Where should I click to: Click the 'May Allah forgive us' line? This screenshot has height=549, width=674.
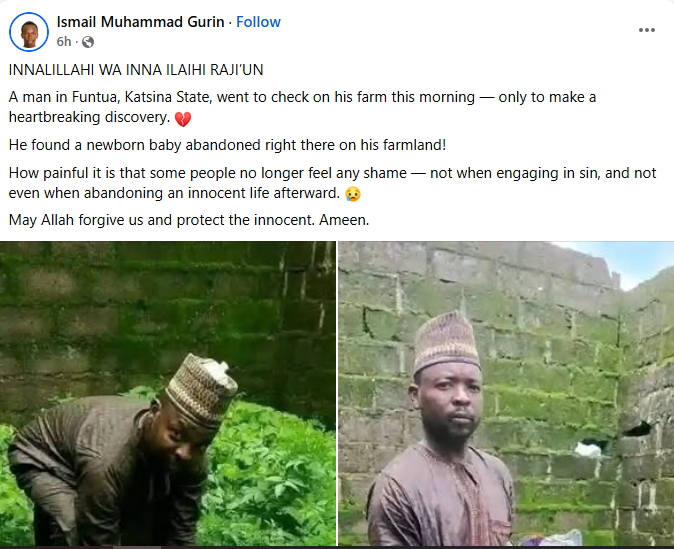[190, 219]
